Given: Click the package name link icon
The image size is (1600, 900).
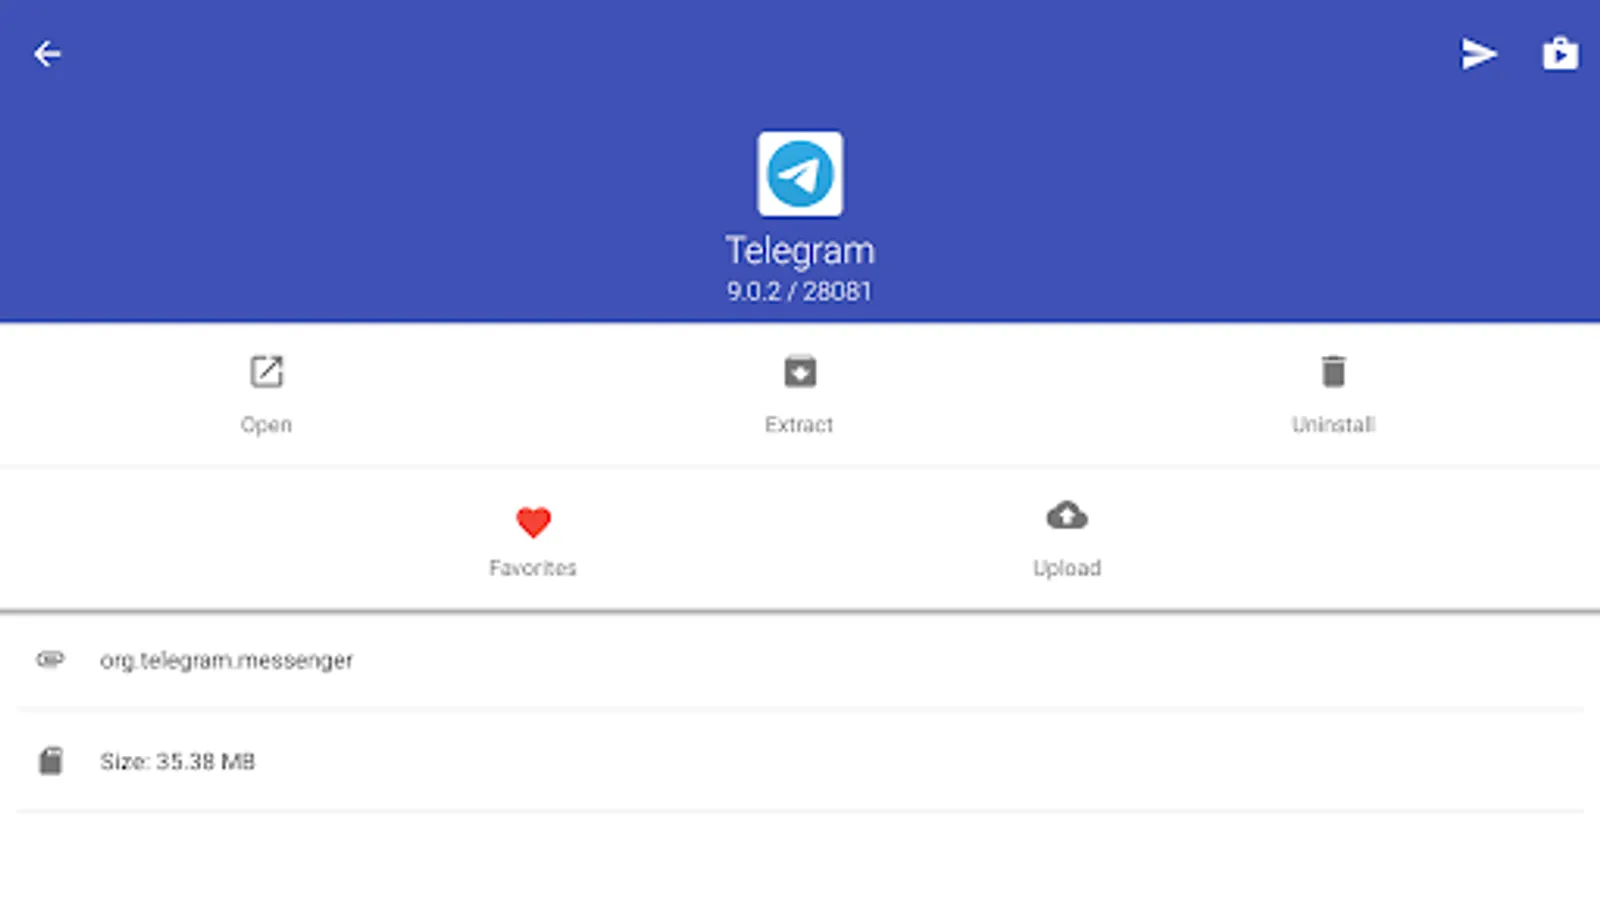Looking at the screenshot, I should coord(50,659).
